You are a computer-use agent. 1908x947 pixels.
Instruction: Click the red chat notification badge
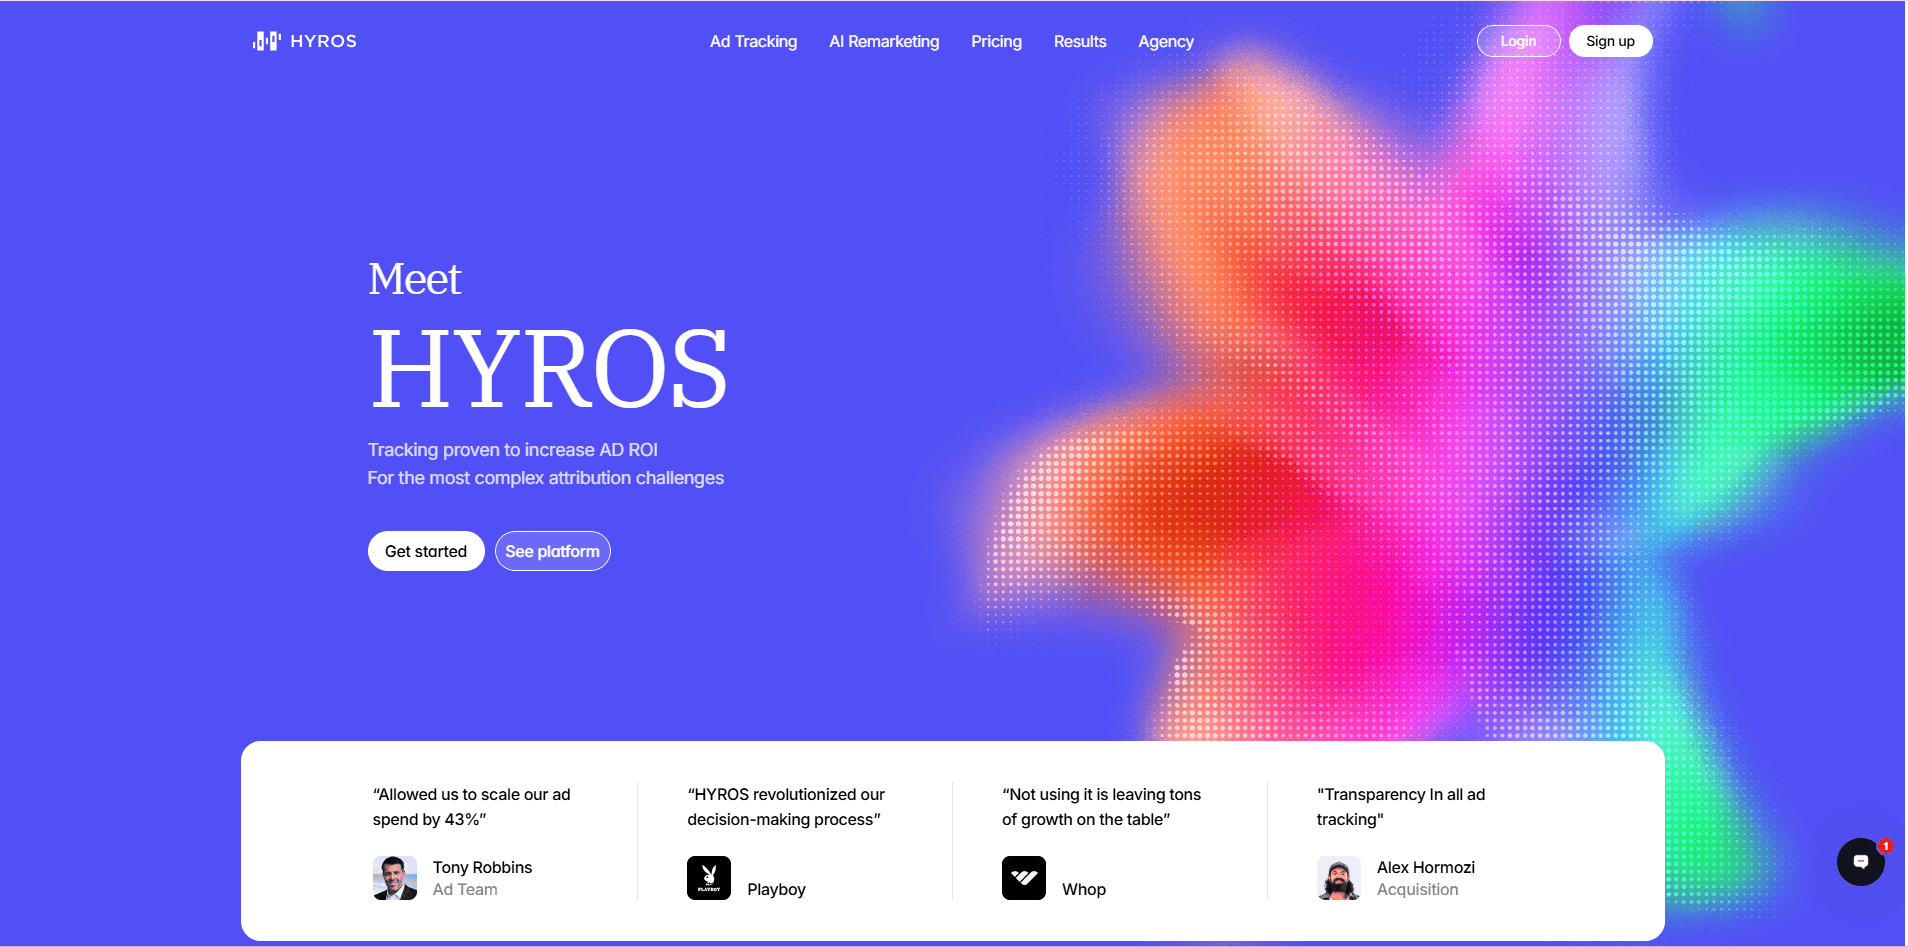(x=1885, y=846)
